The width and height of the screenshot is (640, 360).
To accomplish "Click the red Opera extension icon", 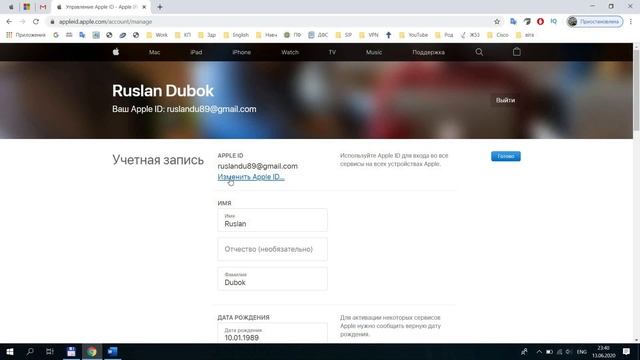I will point(540,22).
